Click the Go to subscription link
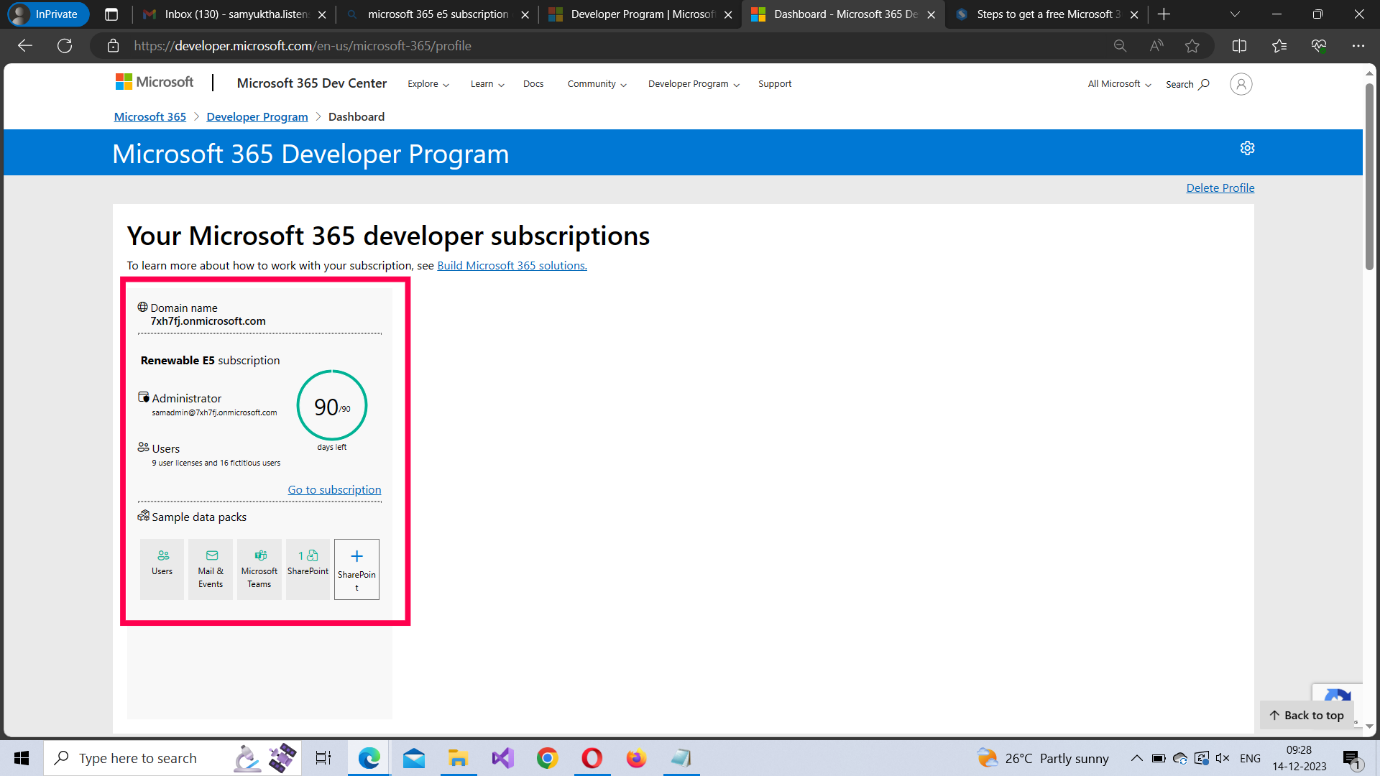The width and height of the screenshot is (1380, 776). point(334,490)
